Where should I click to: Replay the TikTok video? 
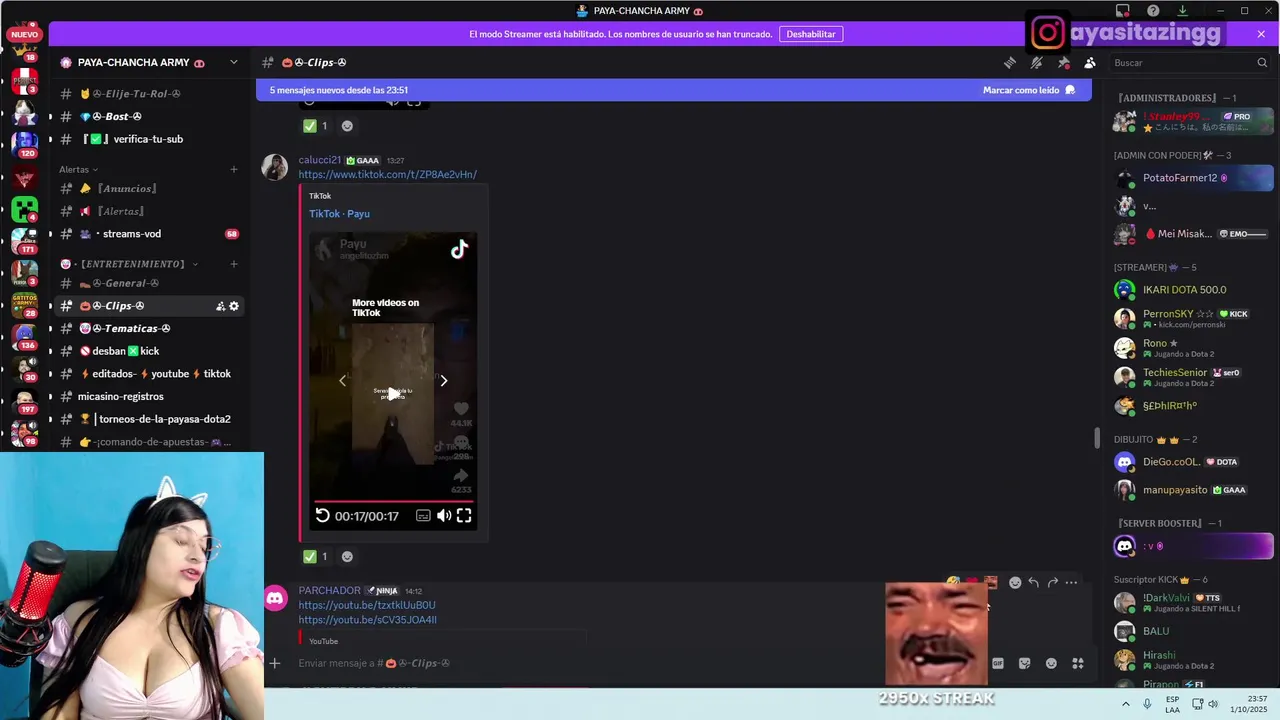pos(322,516)
